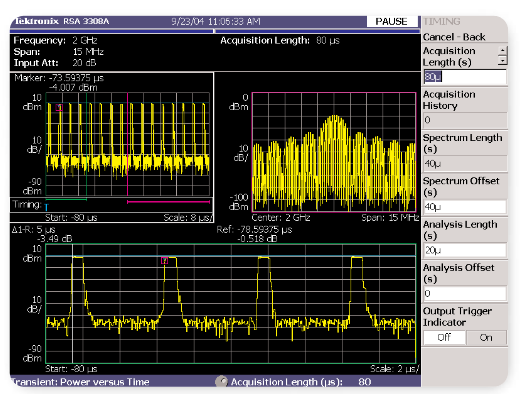Image resolution: width=520 pixels, height=394 pixels.
Task: Click the Acquisition Length value field
Action: pos(465,77)
